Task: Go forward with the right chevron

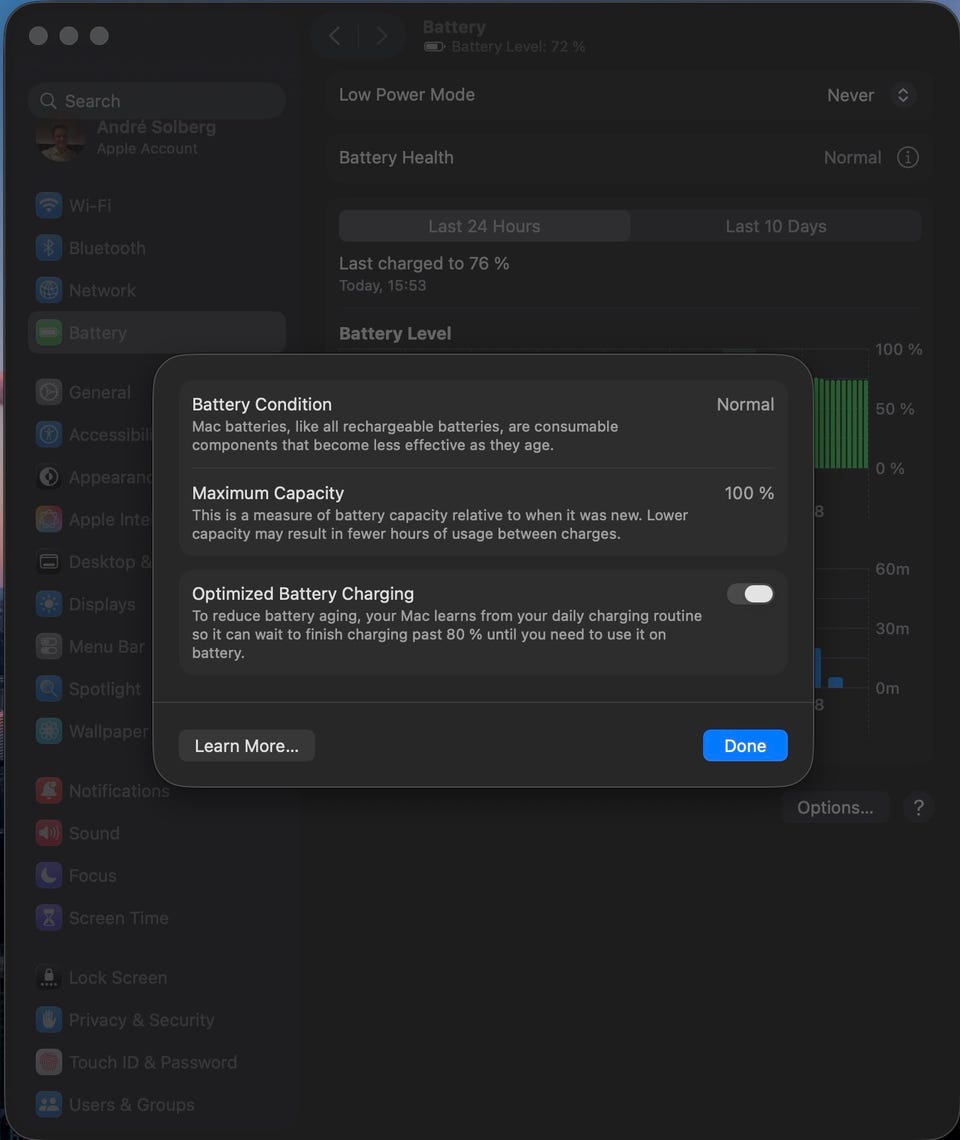Action: point(381,36)
